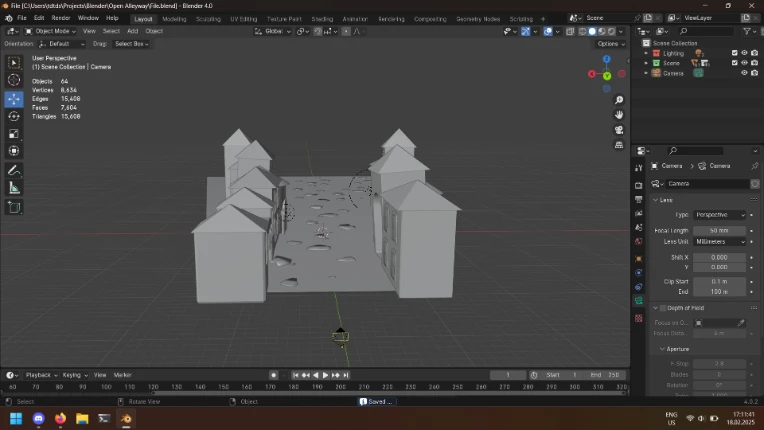Switch to the Shading workspace tab
The image size is (764, 430).
(322, 19)
